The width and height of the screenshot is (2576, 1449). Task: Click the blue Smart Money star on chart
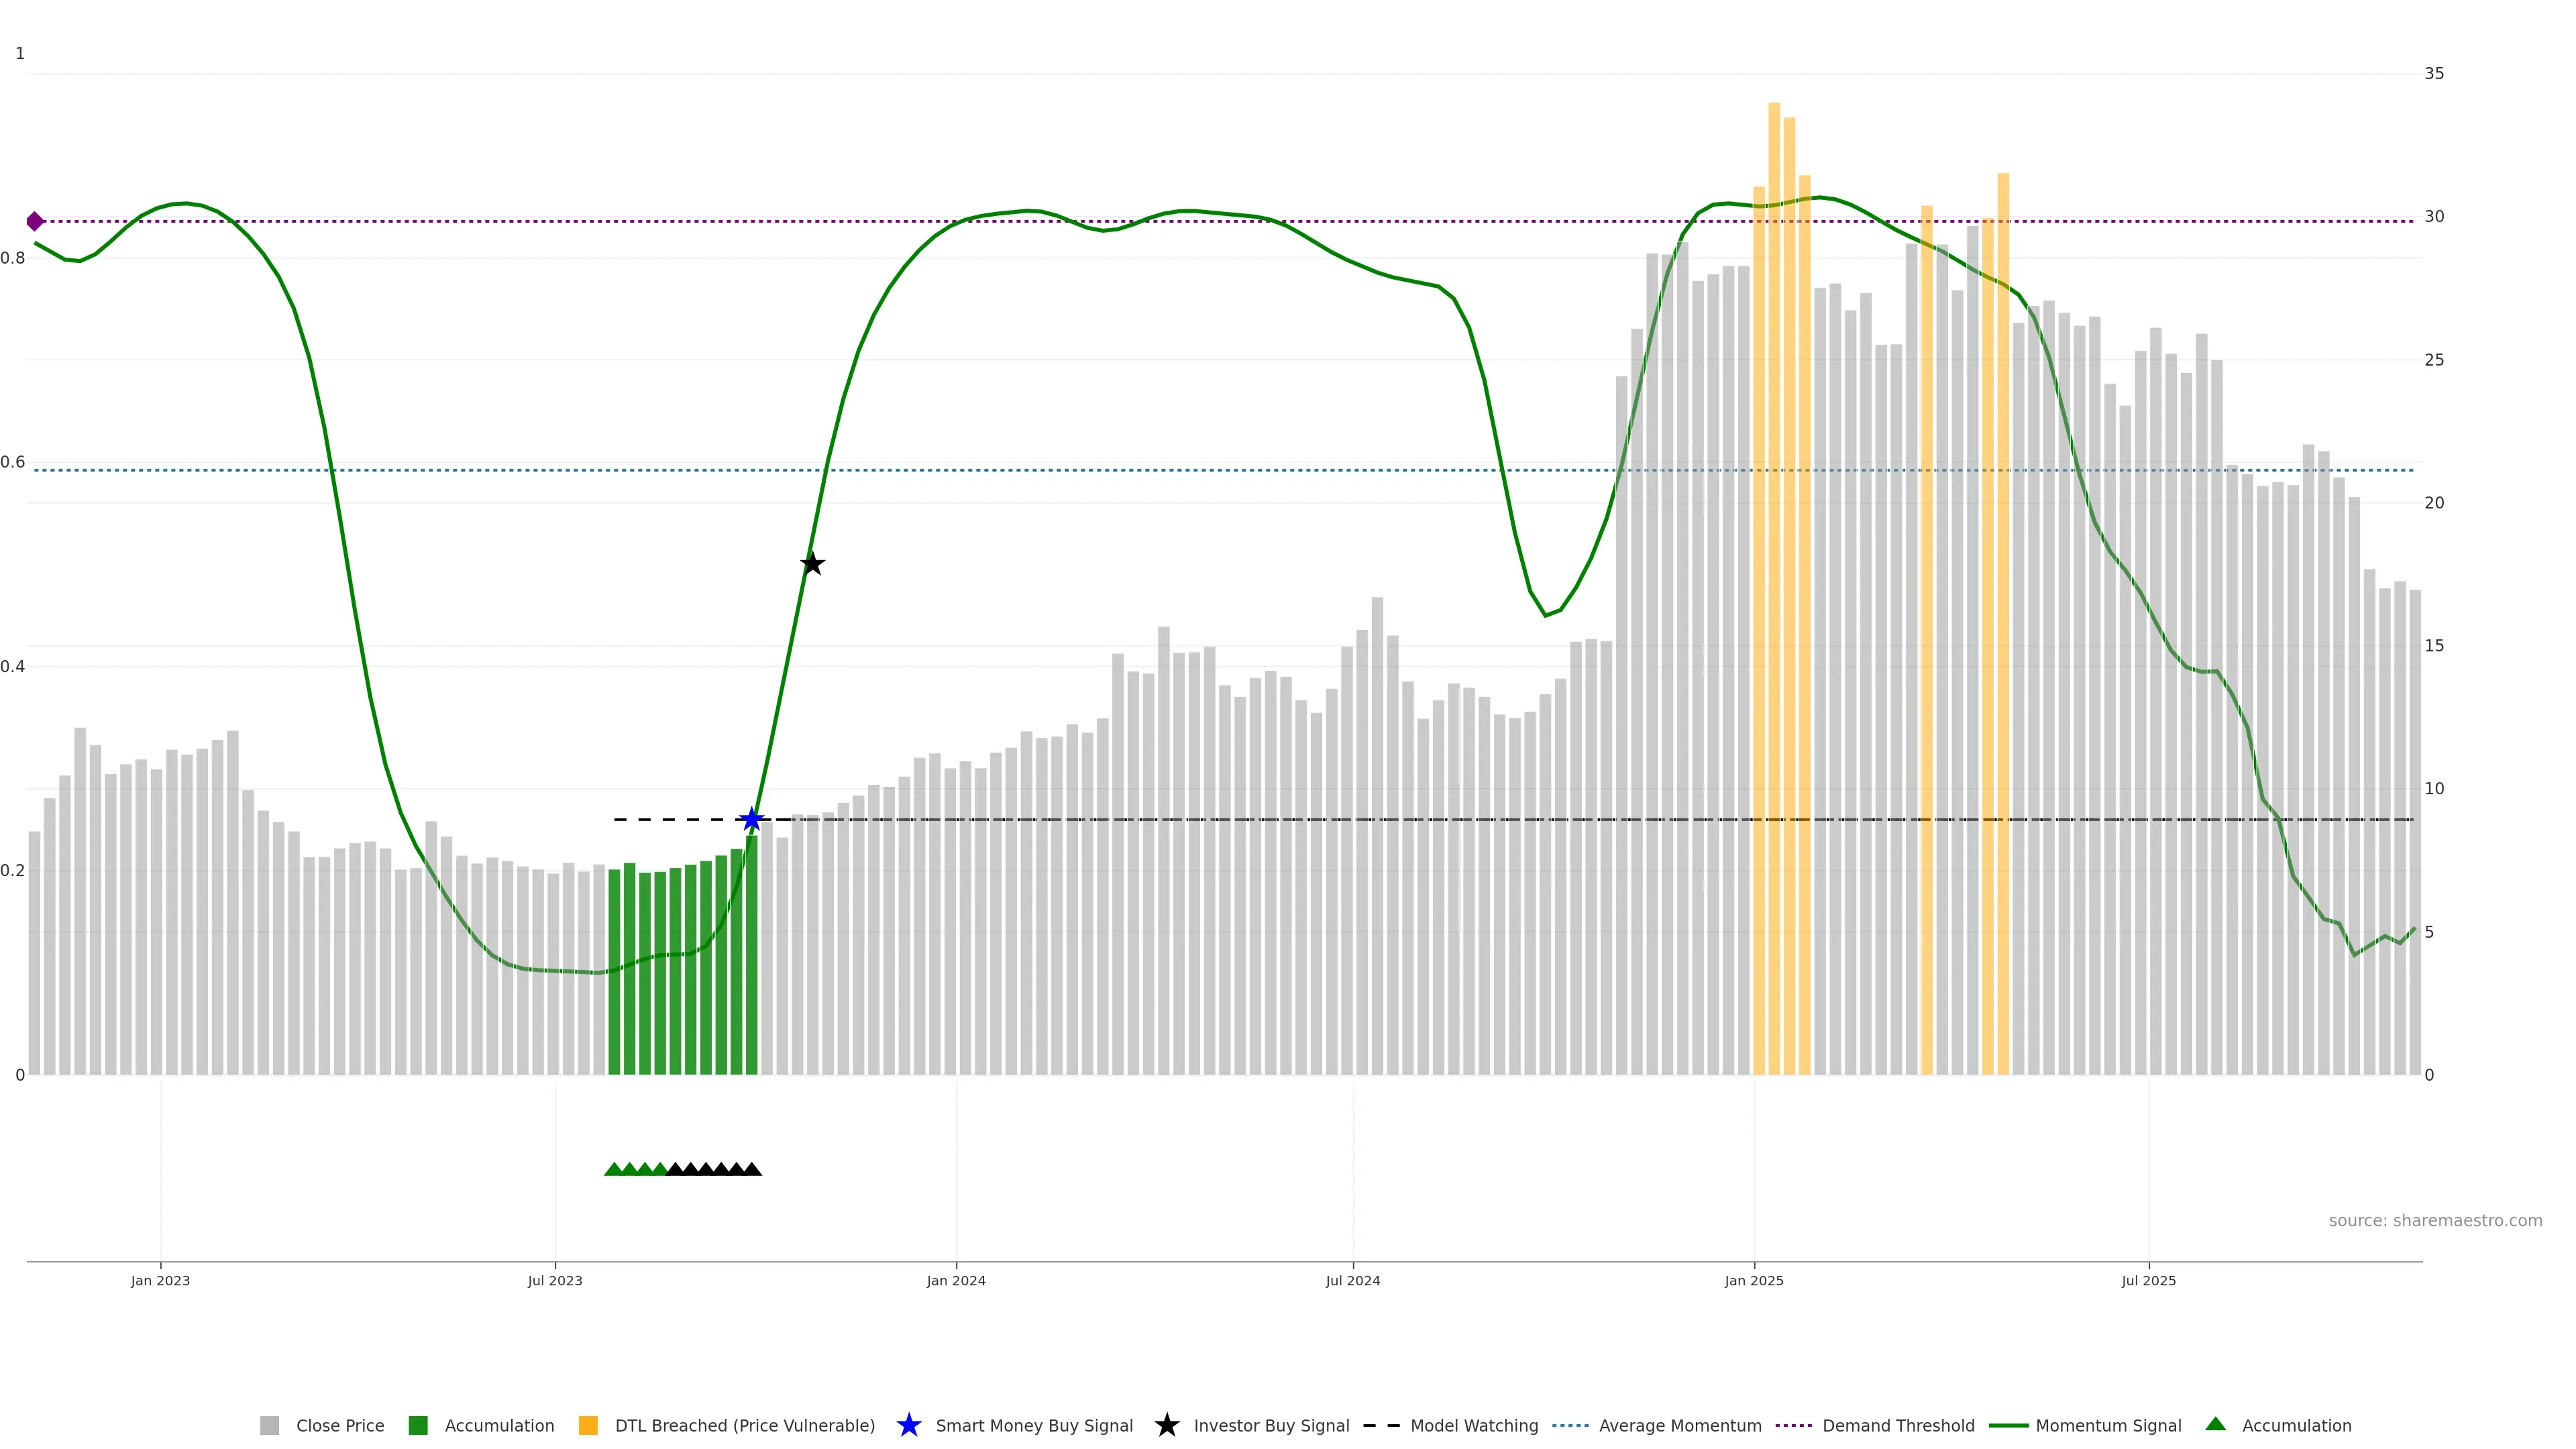pyautogui.click(x=752, y=819)
